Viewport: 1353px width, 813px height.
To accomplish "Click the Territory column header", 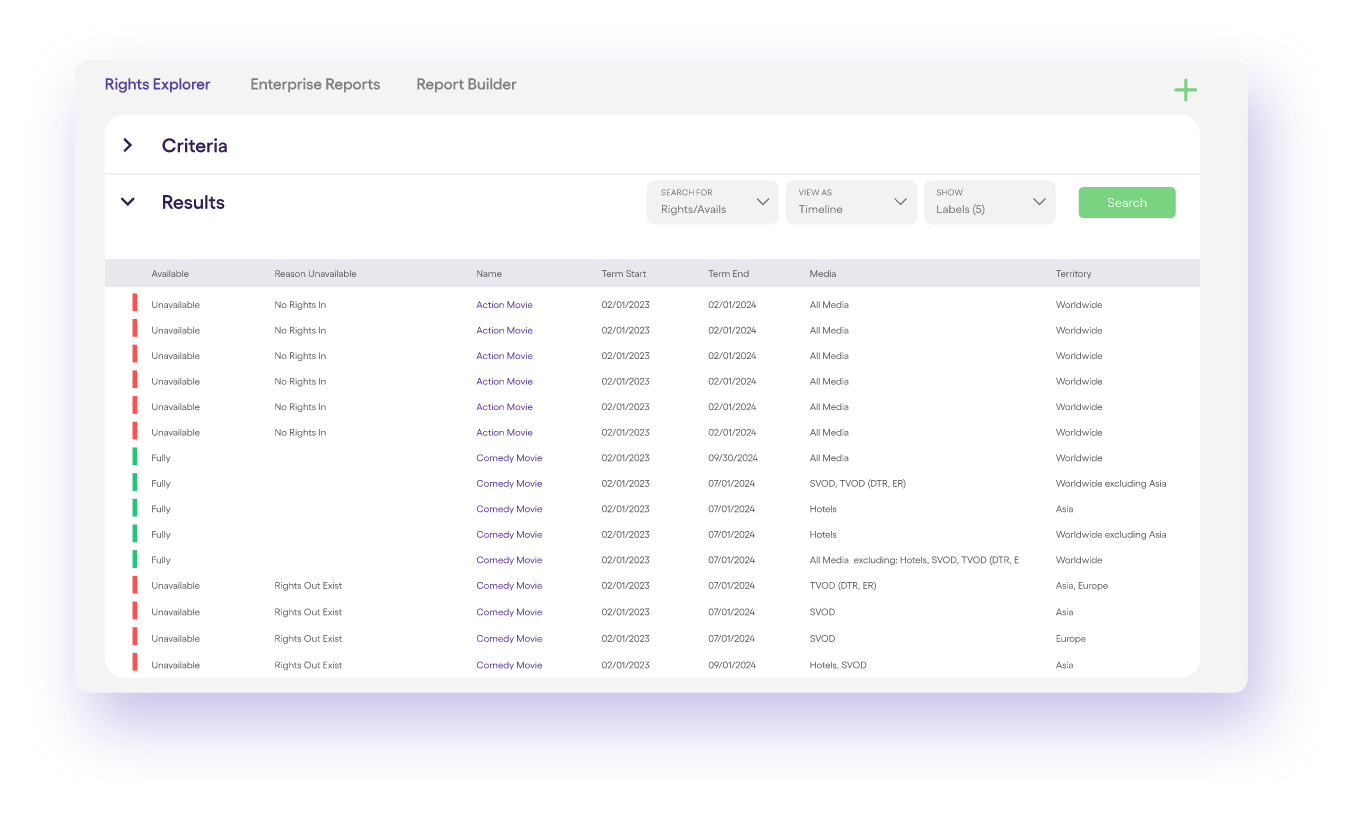I will pos(1073,274).
